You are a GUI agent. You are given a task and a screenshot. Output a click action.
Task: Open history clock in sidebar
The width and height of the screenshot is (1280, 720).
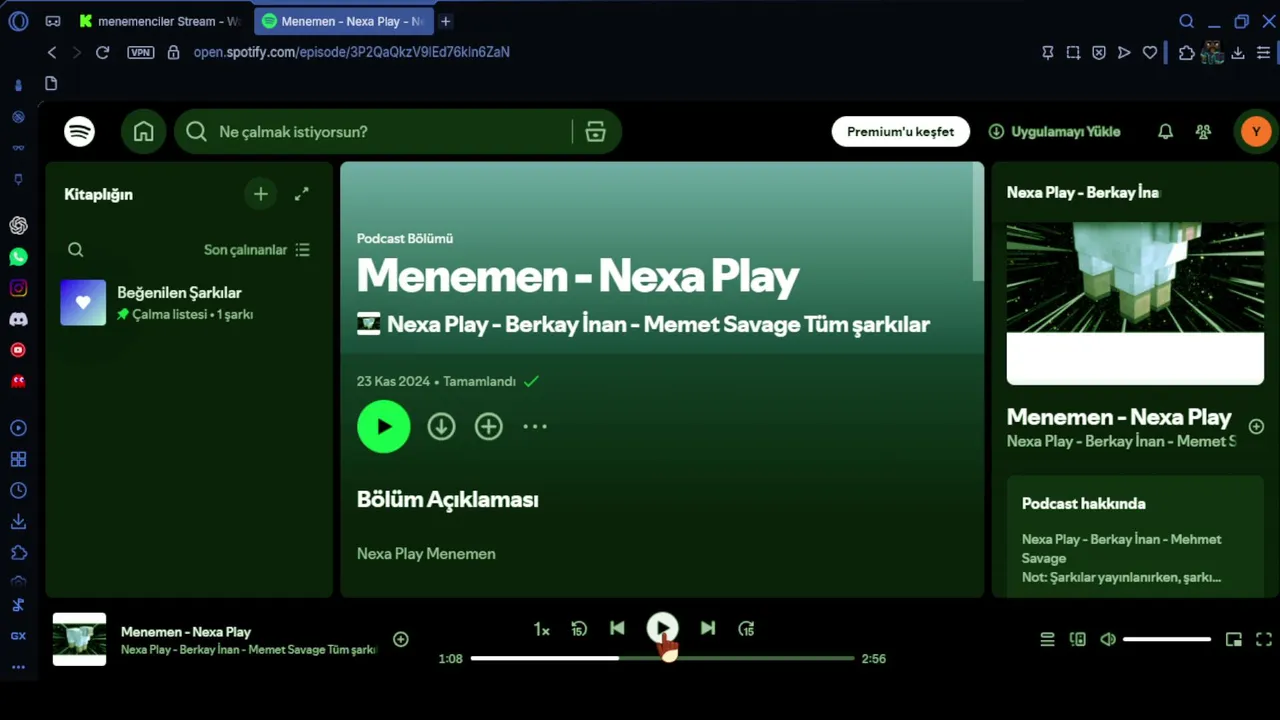[x=18, y=490]
